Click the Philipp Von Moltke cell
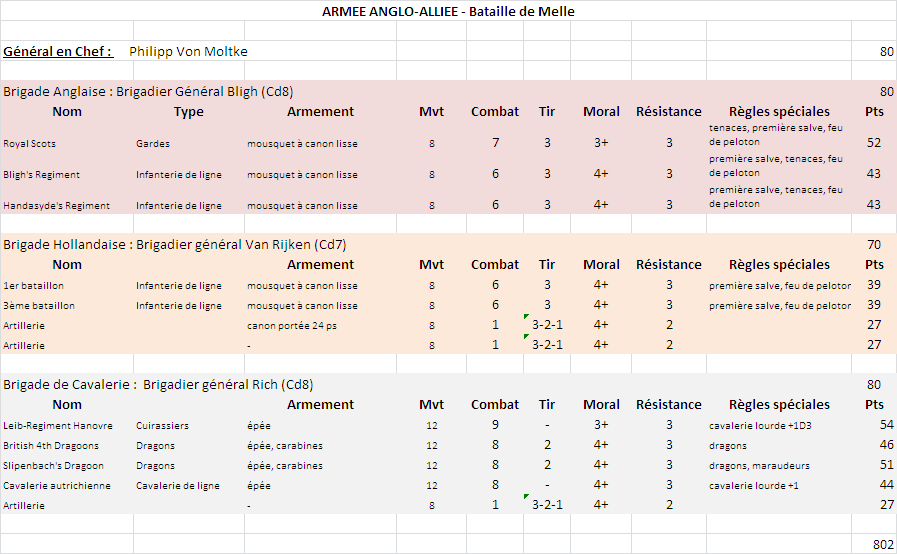 (x=188, y=52)
